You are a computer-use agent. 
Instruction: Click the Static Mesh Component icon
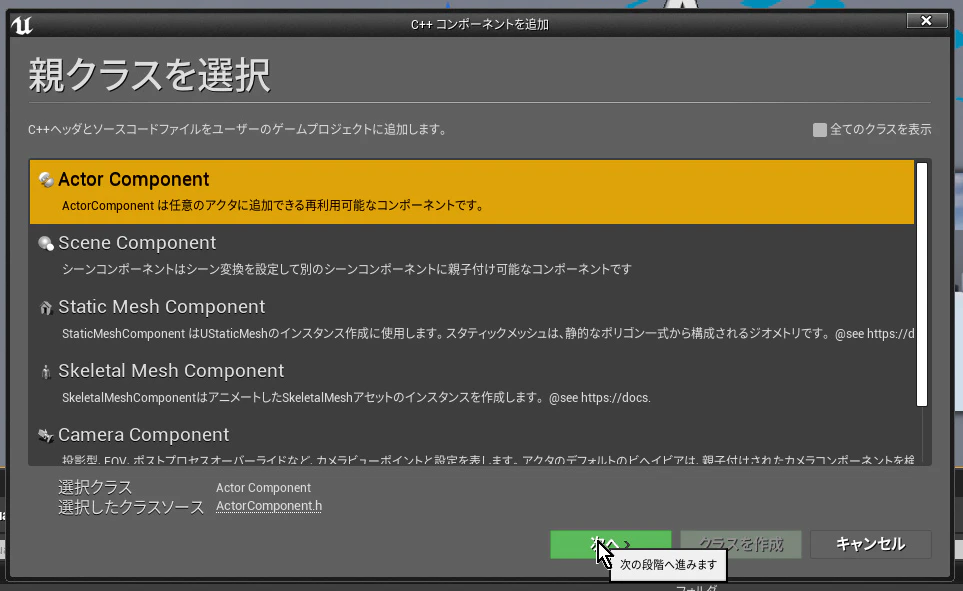[46, 307]
